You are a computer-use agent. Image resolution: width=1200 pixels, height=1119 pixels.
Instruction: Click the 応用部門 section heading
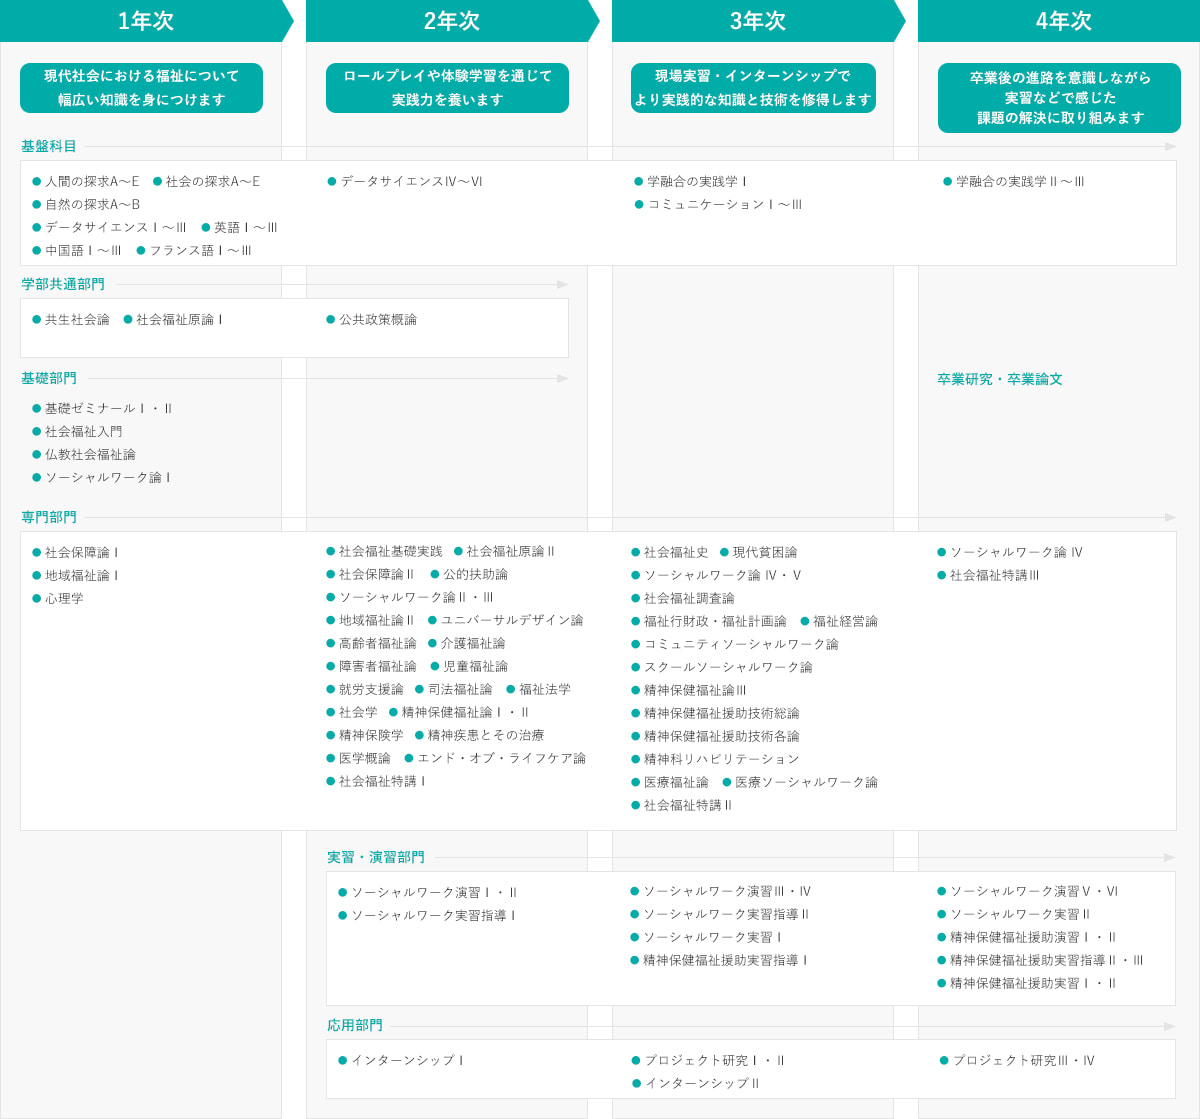(x=355, y=1025)
